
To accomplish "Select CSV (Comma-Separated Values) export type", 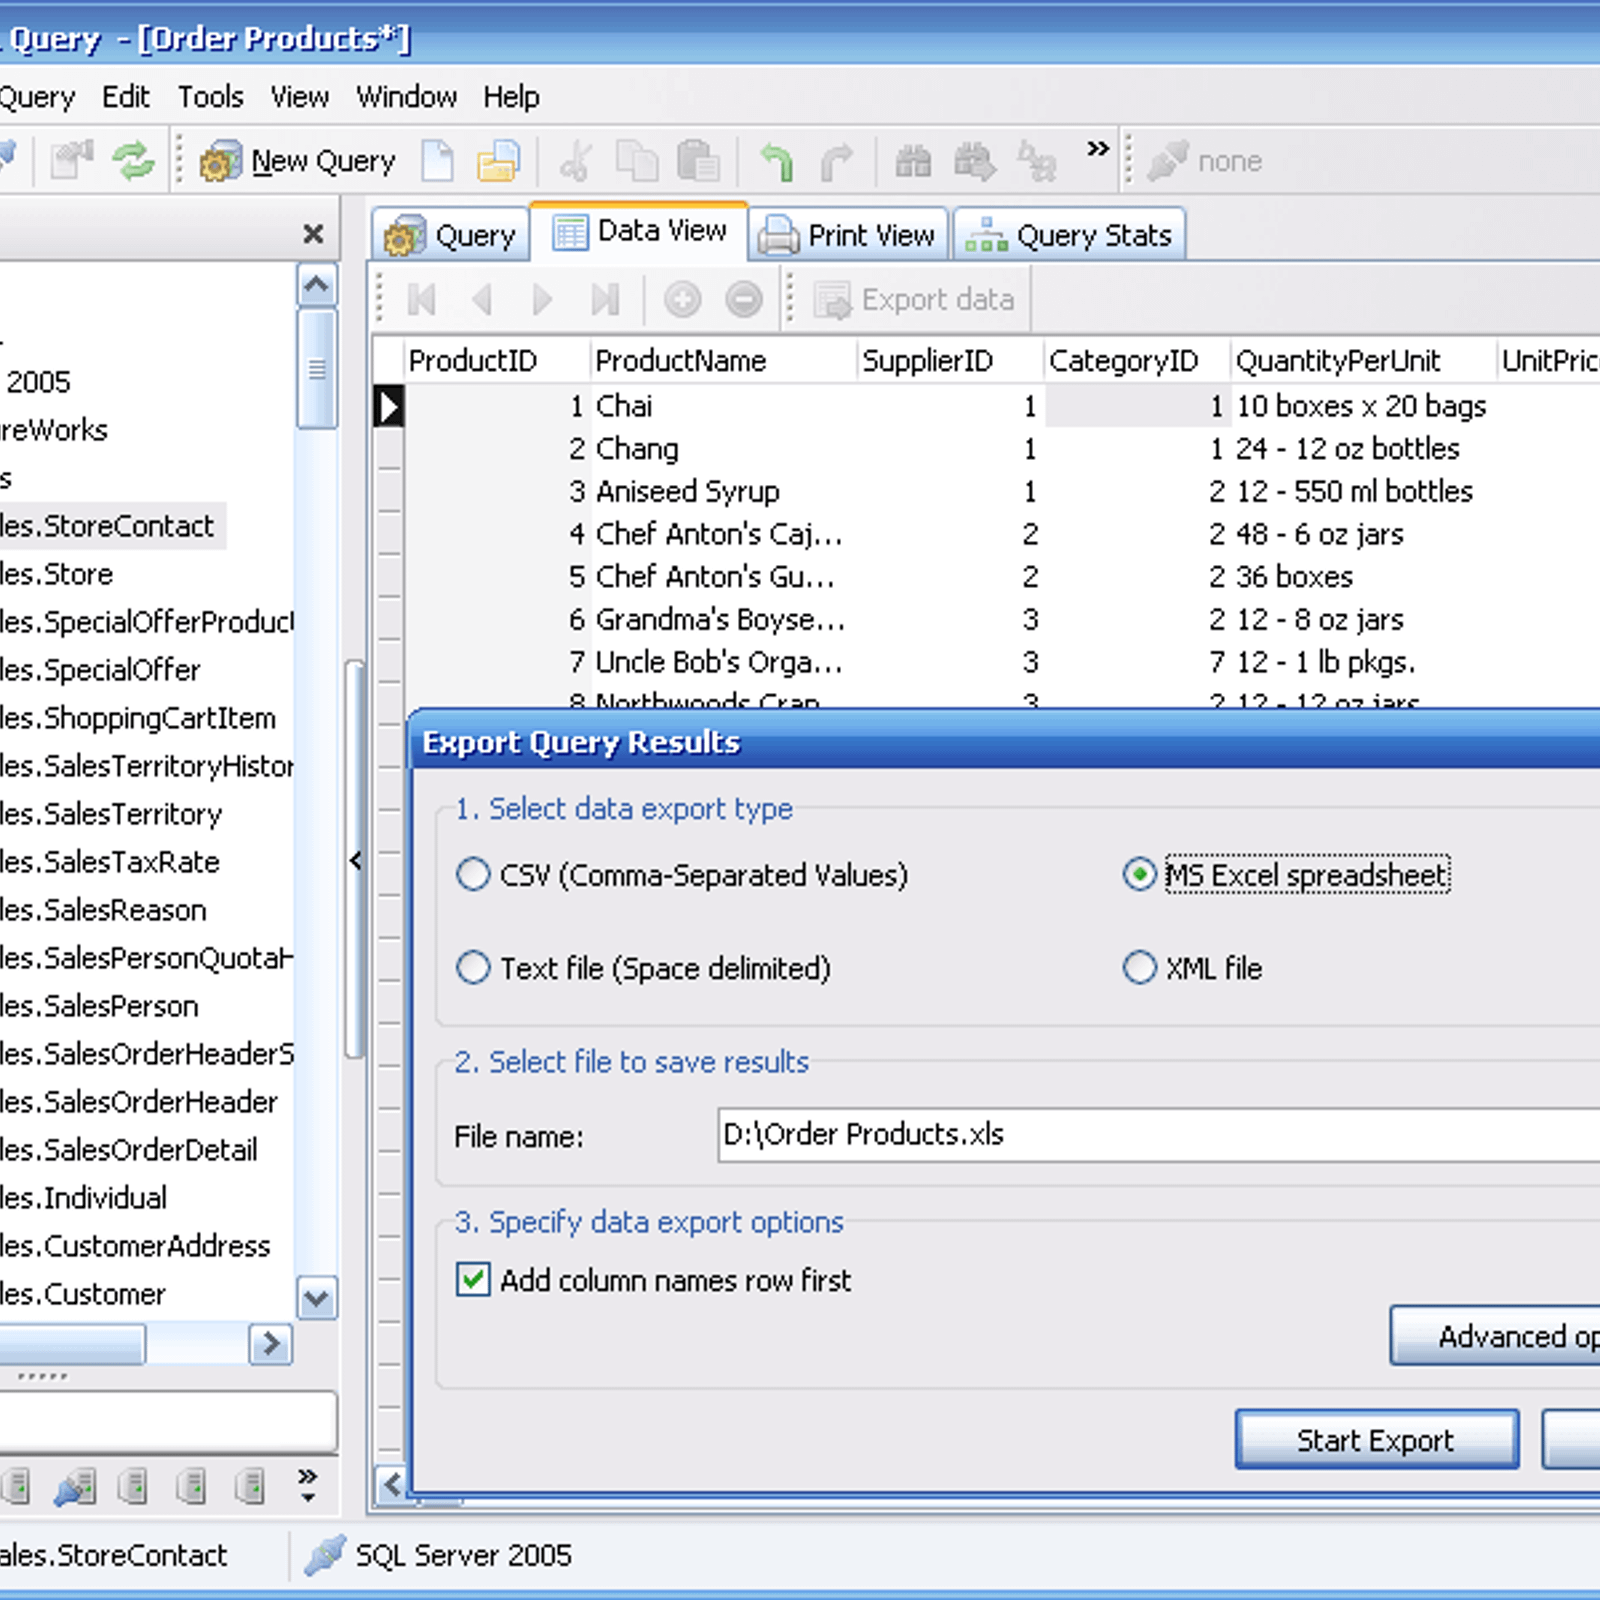I will (x=682, y=875).
